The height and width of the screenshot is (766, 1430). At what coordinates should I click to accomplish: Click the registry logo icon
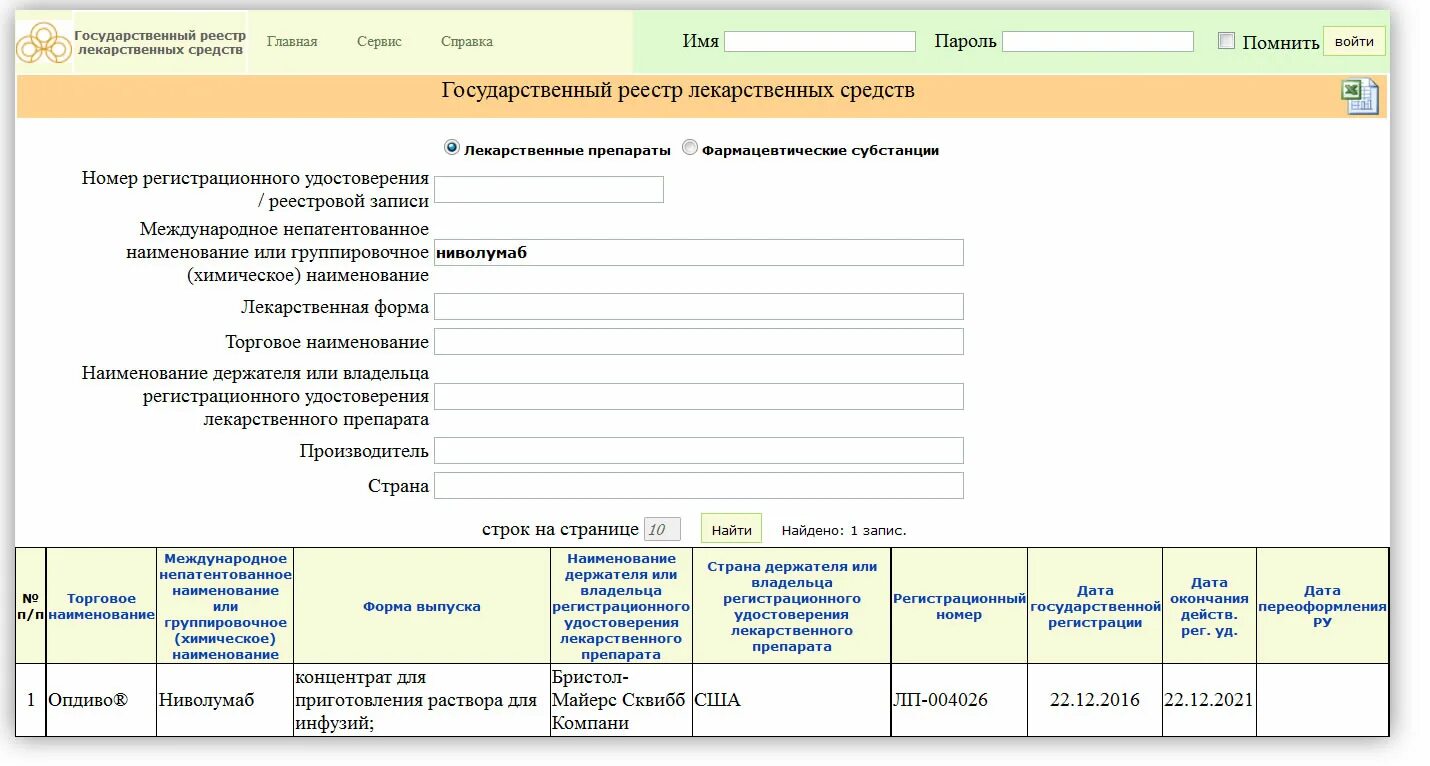(x=43, y=42)
